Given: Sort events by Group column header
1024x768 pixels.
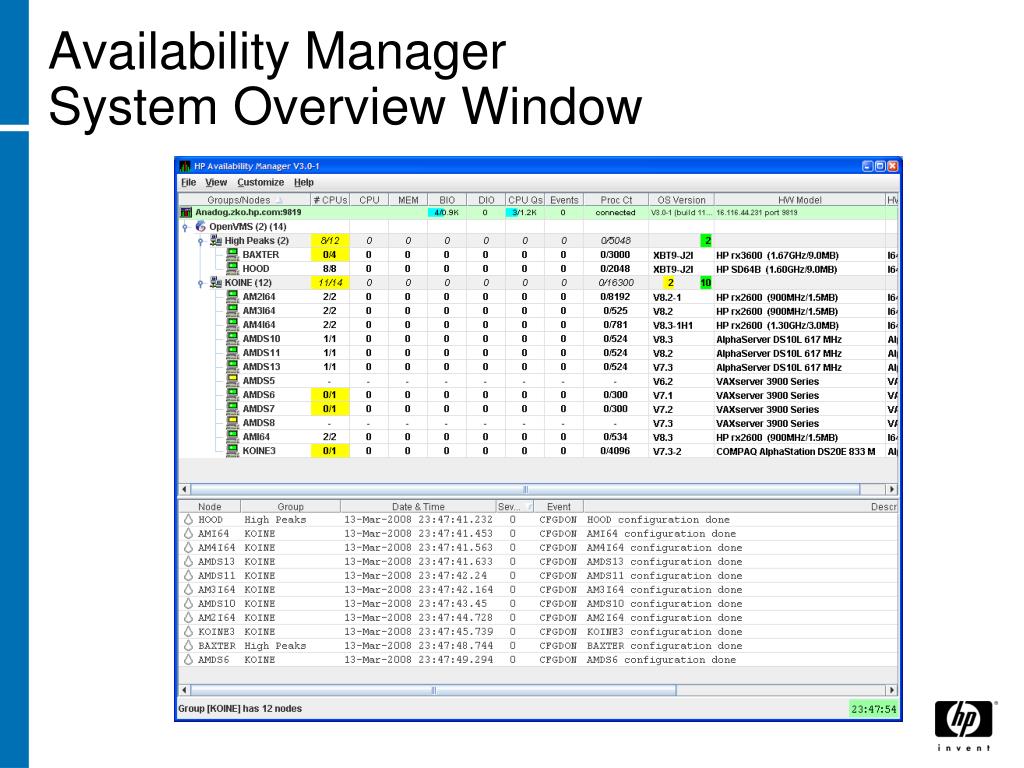Looking at the screenshot, I should pos(291,507).
